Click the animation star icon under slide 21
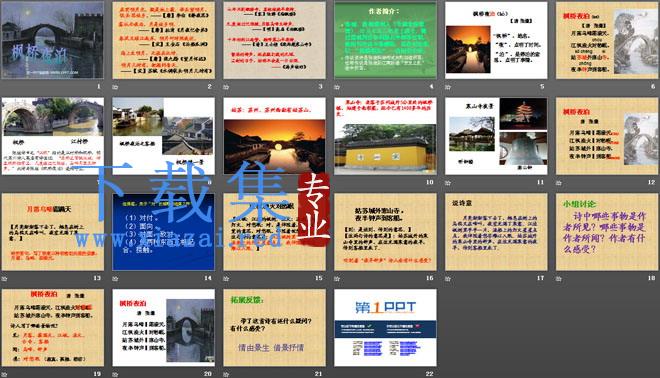 click(226, 374)
